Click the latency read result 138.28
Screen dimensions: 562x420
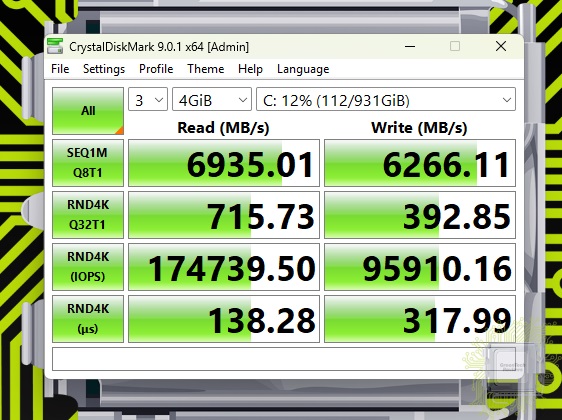224,319
